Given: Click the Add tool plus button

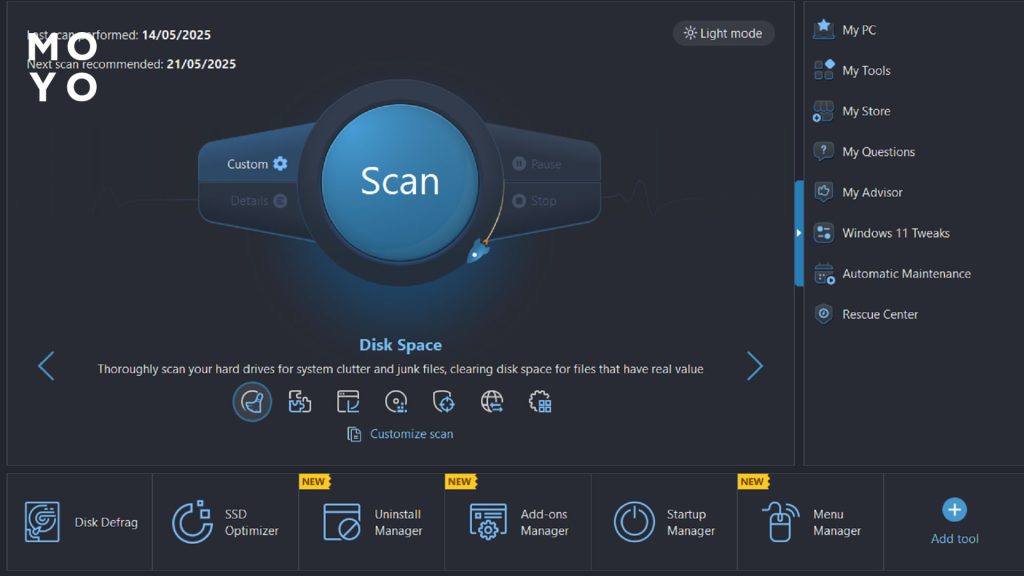Looking at the screenshot, I should click(954, 511).
